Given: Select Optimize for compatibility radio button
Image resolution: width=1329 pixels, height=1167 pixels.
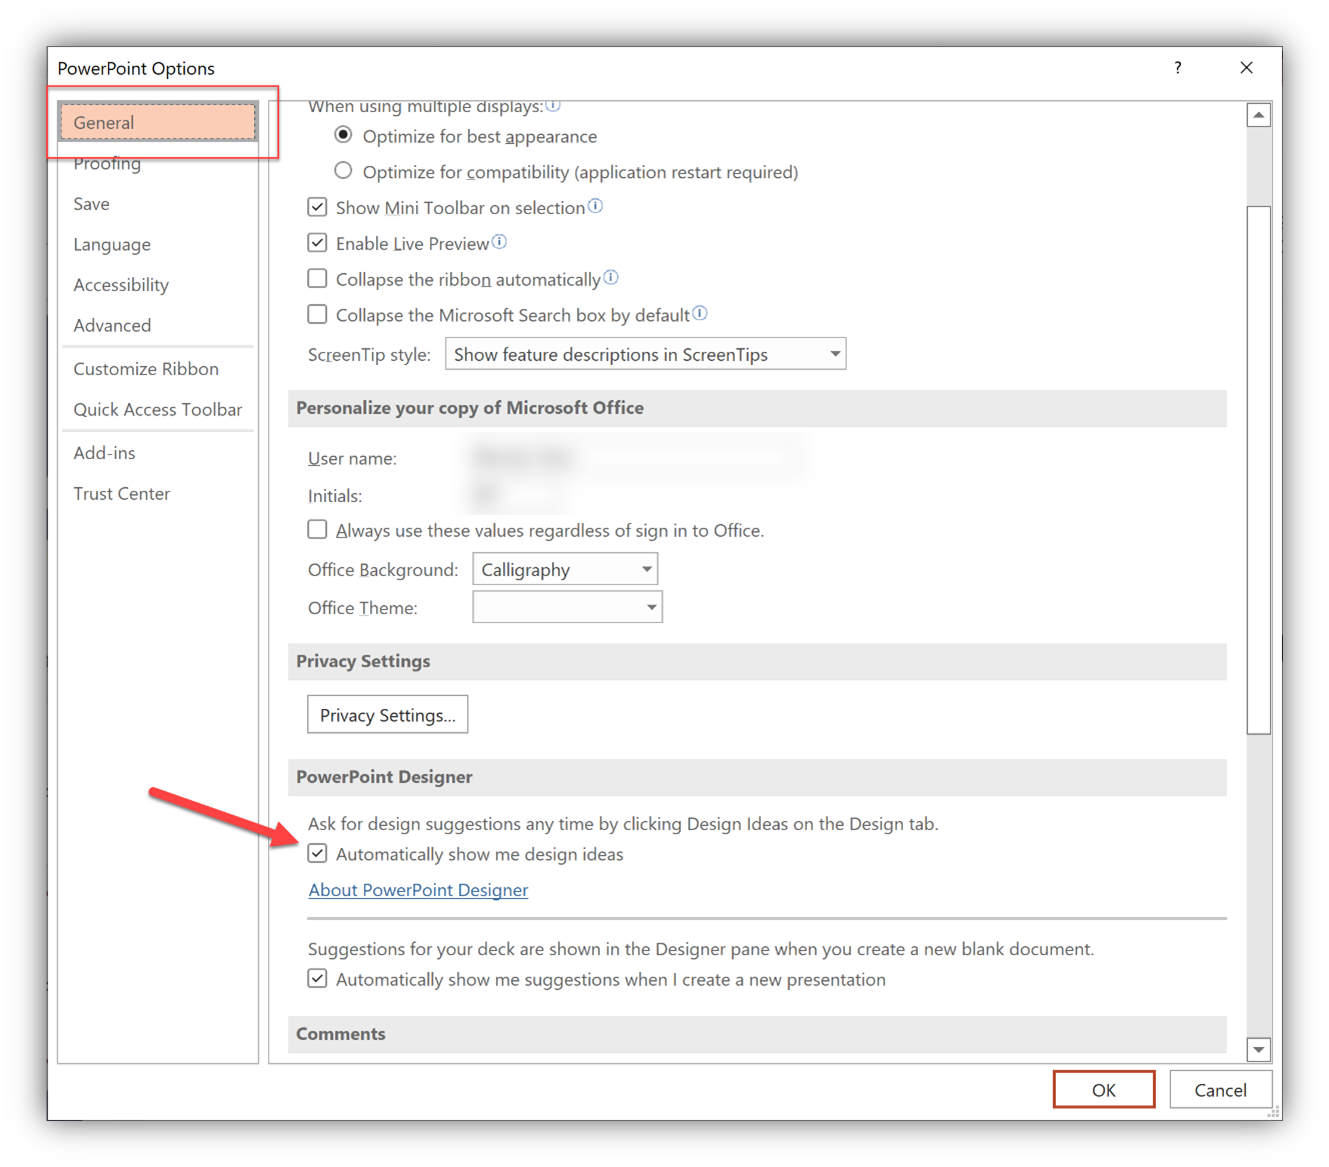Looking at the screenshot, I should tap(343, 171).
